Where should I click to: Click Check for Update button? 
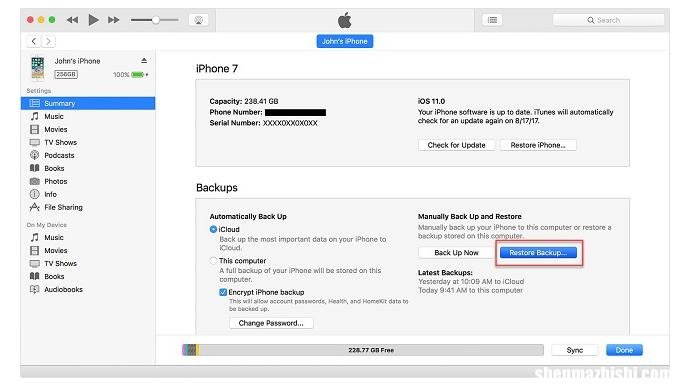pos(456,145)
